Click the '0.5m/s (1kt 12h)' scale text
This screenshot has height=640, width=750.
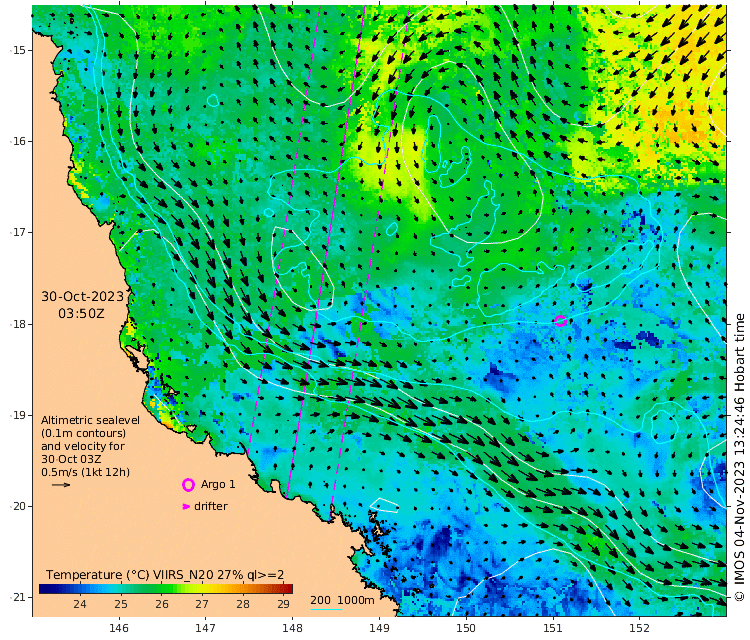pos(85,472)
